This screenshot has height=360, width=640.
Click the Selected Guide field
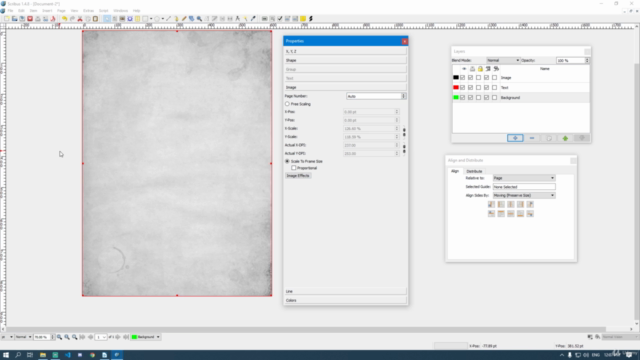tap(524, 187)
